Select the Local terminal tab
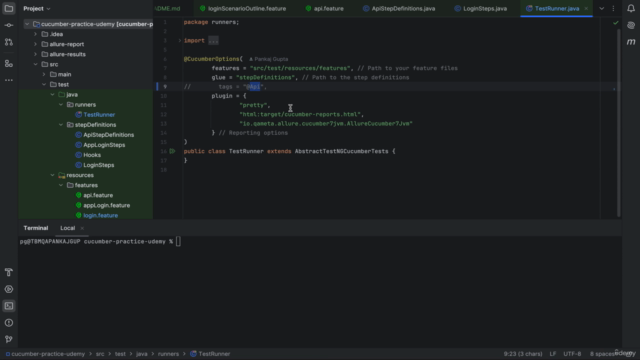The height and width of the screenshot is (360, 640). point(68,228)
